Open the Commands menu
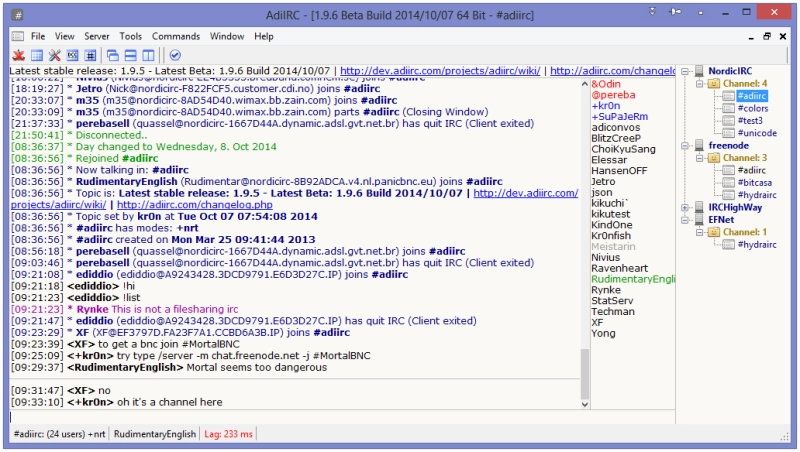The image size is (800, 452). pos(176,36)
